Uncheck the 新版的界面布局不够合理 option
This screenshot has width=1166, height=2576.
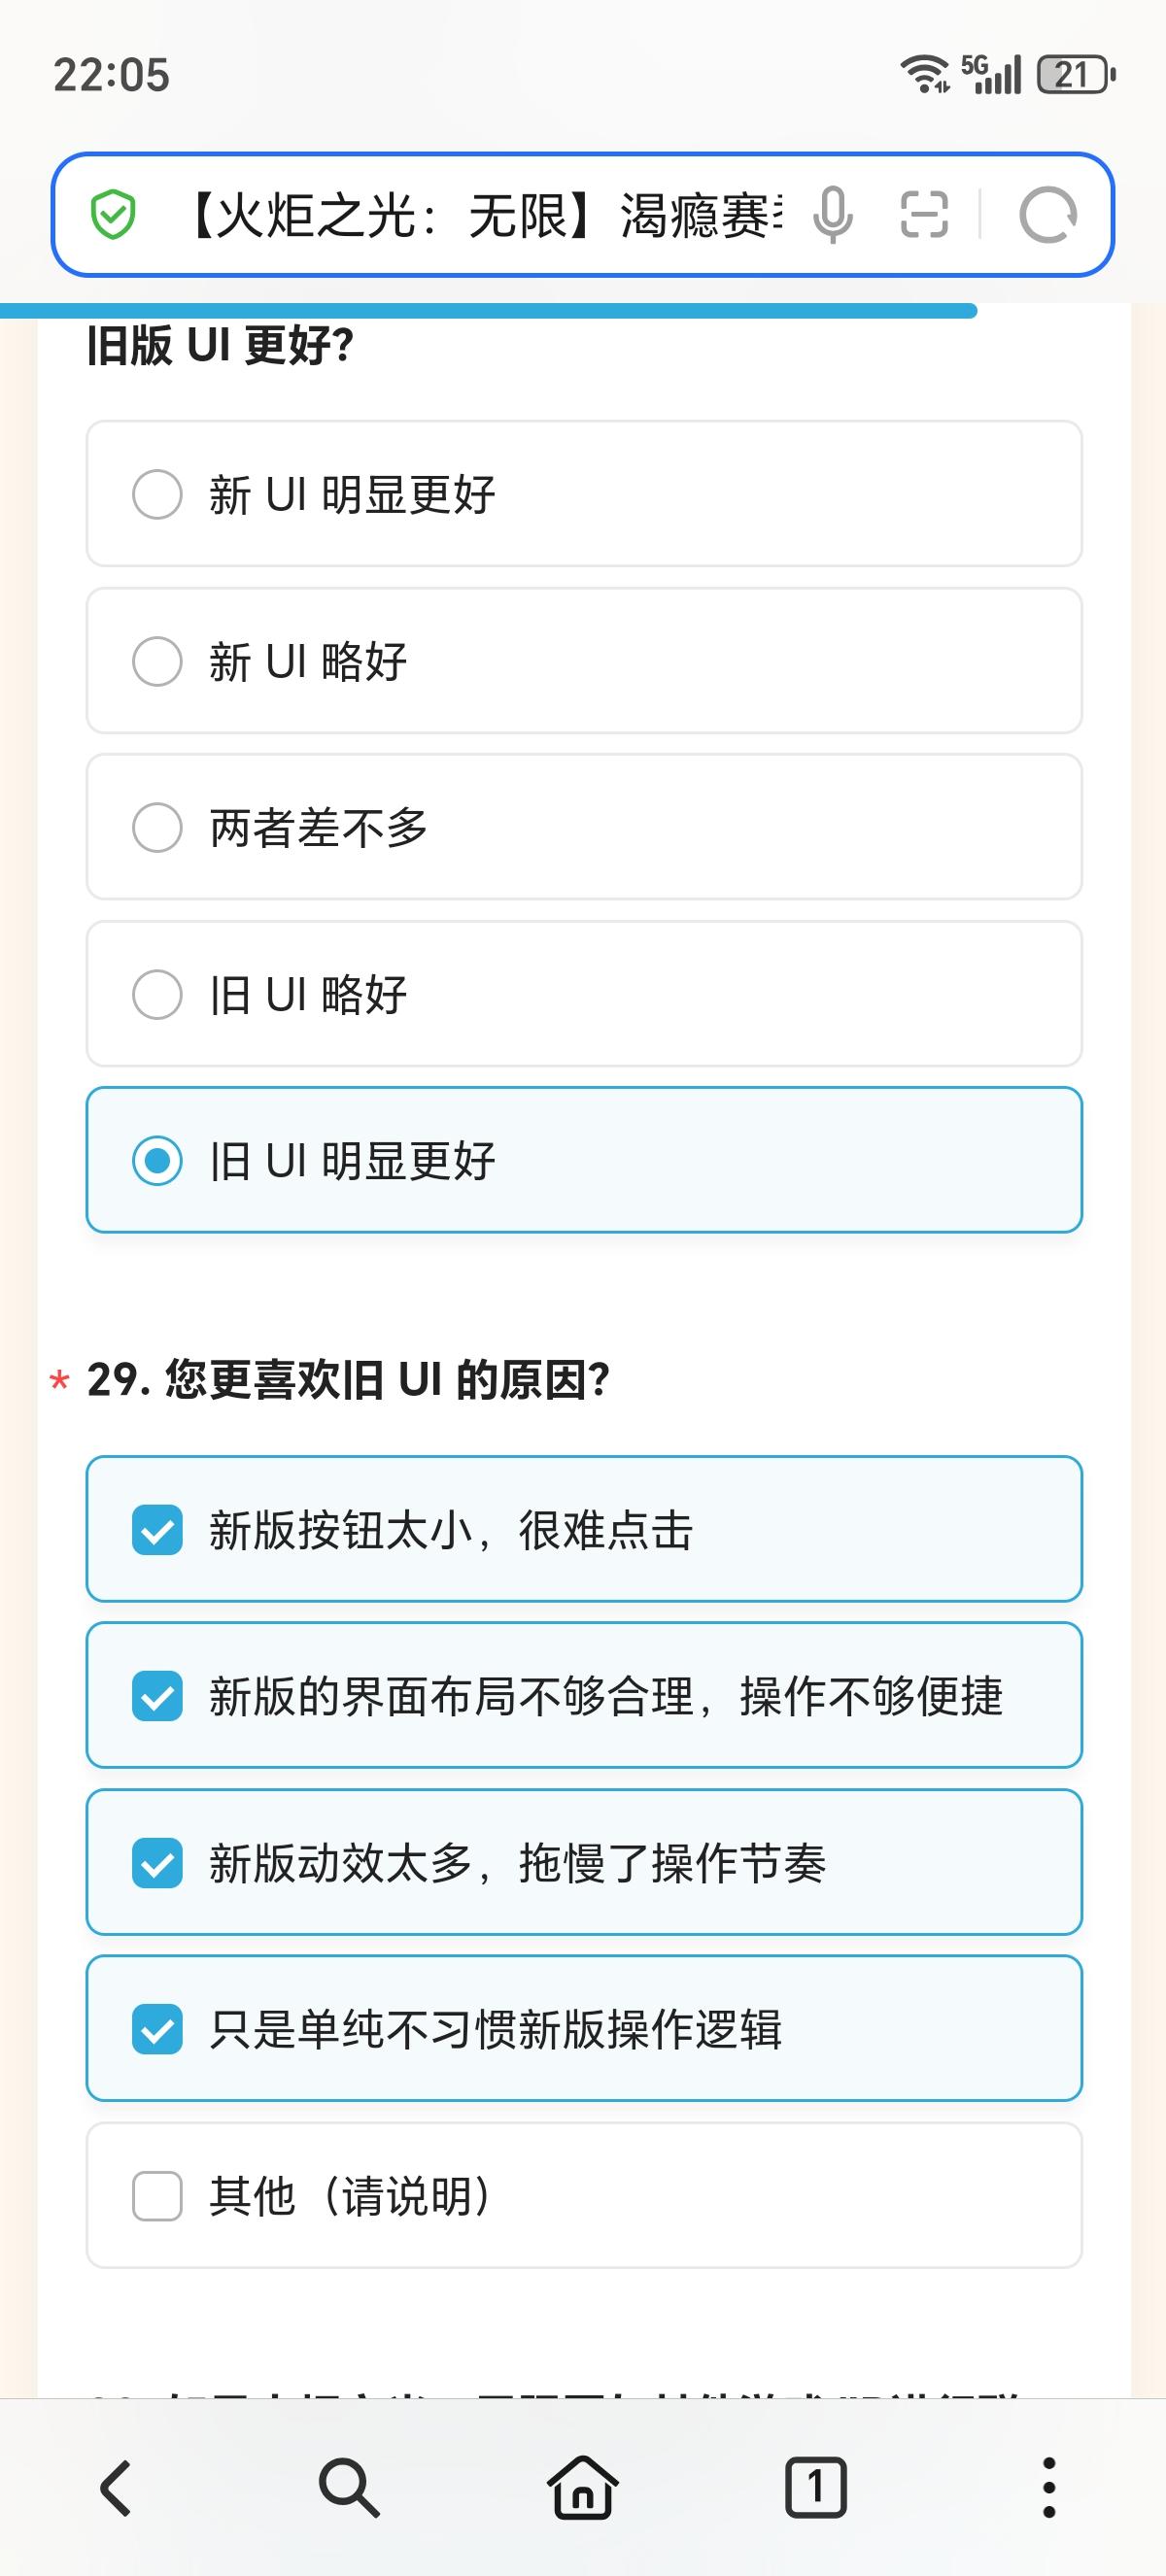(157, 1697)
